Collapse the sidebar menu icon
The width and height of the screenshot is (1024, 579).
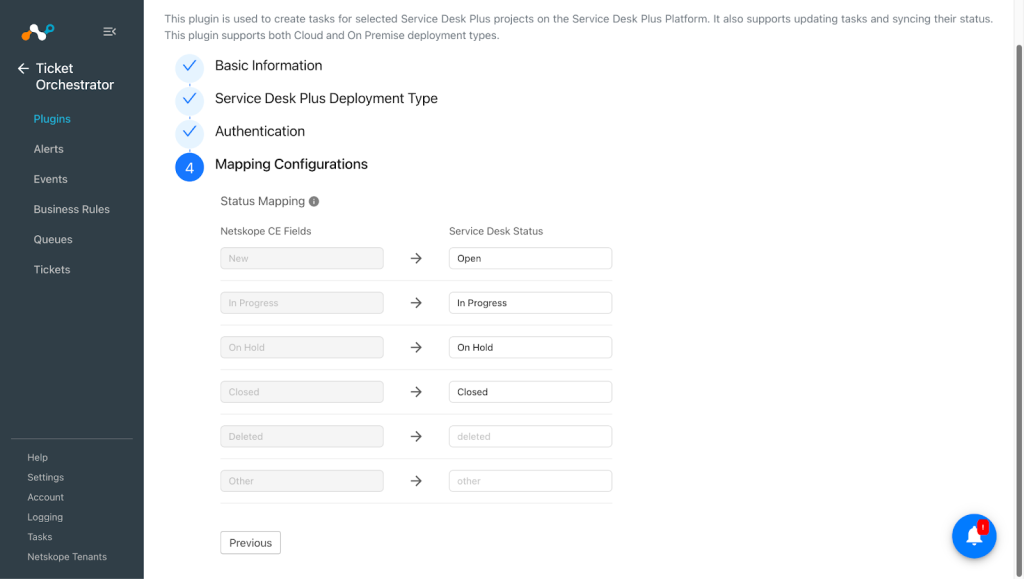(110, 31)
